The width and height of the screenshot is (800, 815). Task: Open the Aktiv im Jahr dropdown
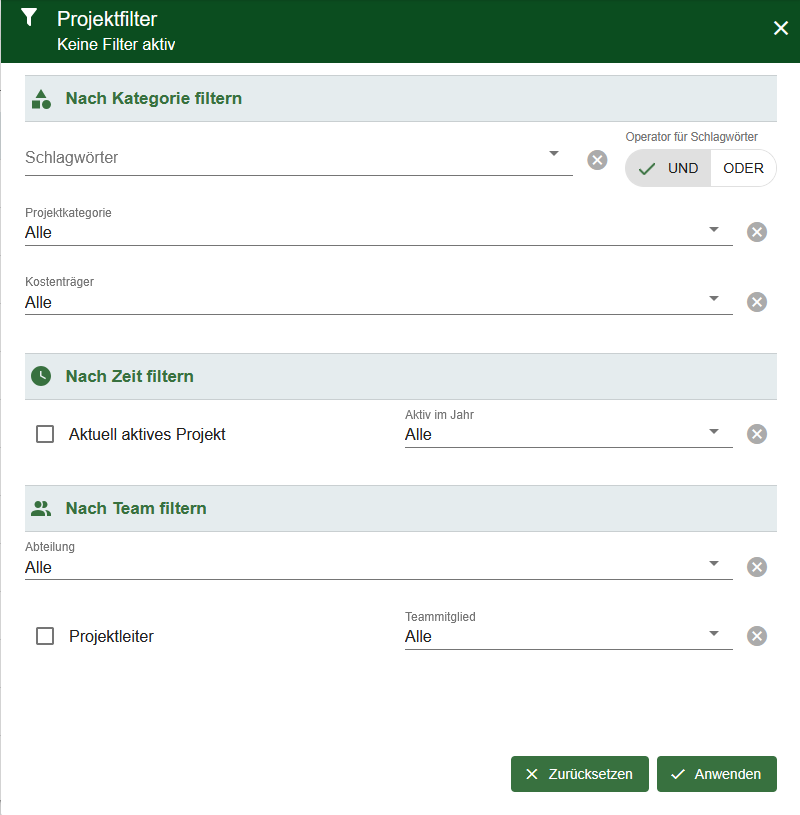pyautogui.click(x=713, y=432)
